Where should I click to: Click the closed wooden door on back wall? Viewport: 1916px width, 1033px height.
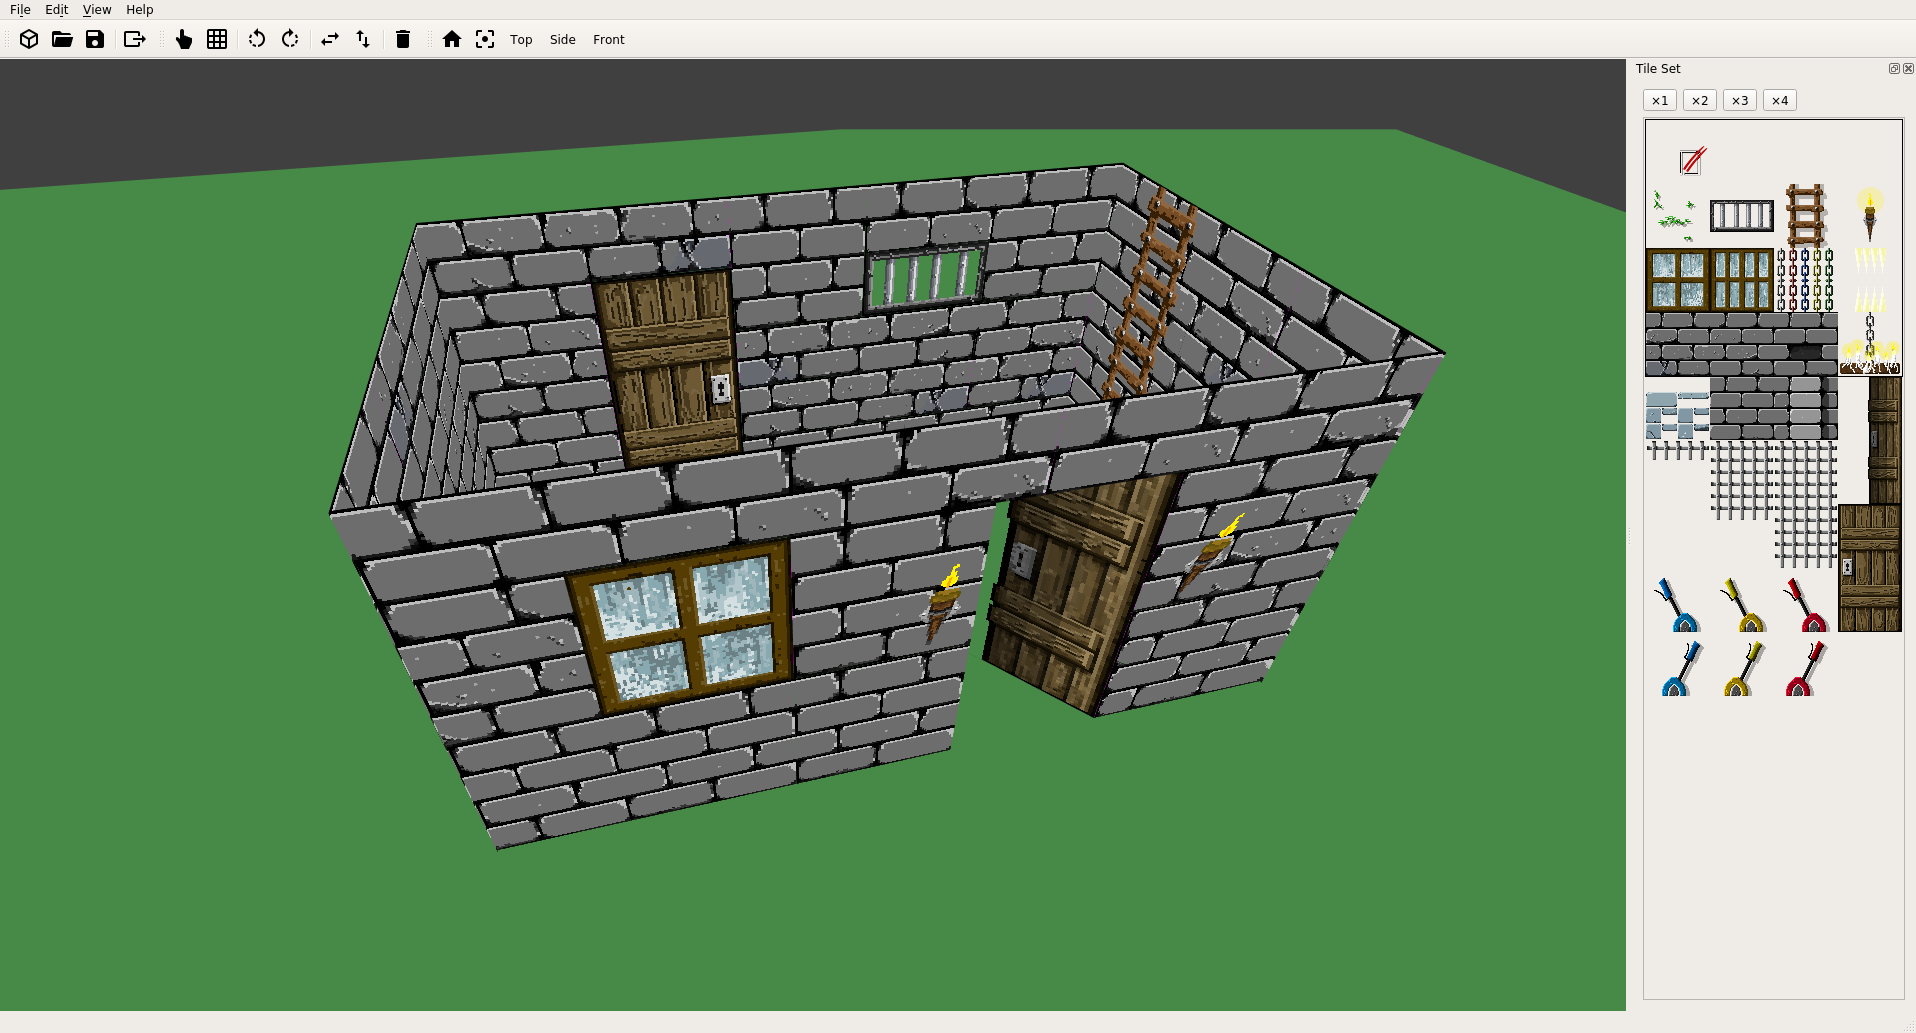[x=668, y=368]
